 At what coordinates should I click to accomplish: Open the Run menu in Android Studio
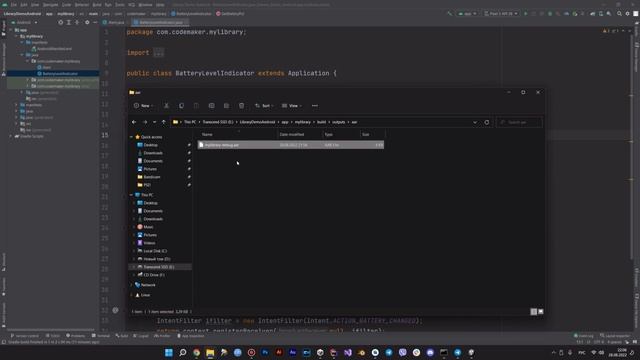pyautogui.click(x=108, y=4)
